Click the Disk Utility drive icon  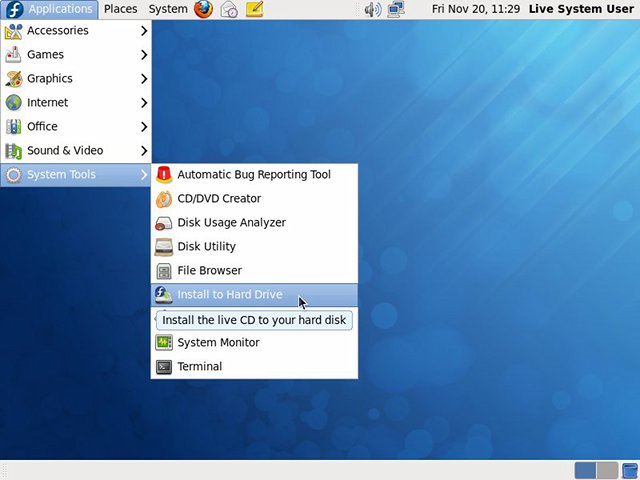(164, 247)
